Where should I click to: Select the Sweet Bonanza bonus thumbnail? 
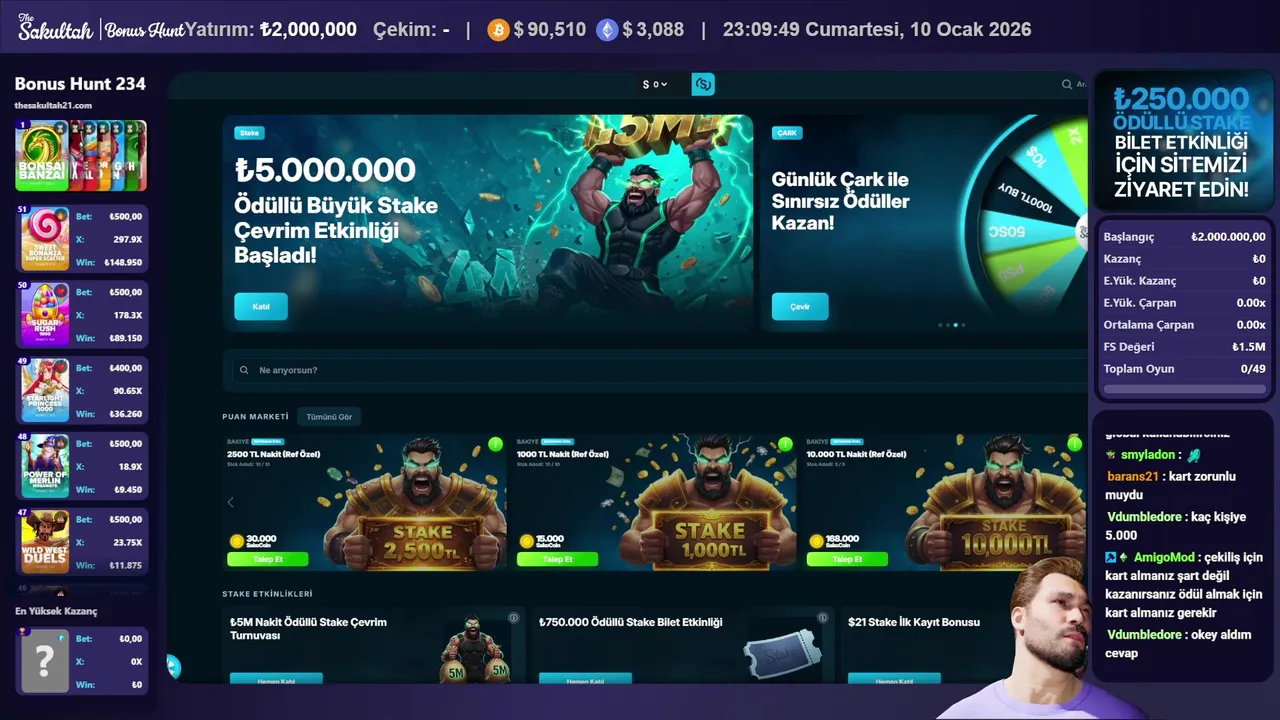[45, 239]
